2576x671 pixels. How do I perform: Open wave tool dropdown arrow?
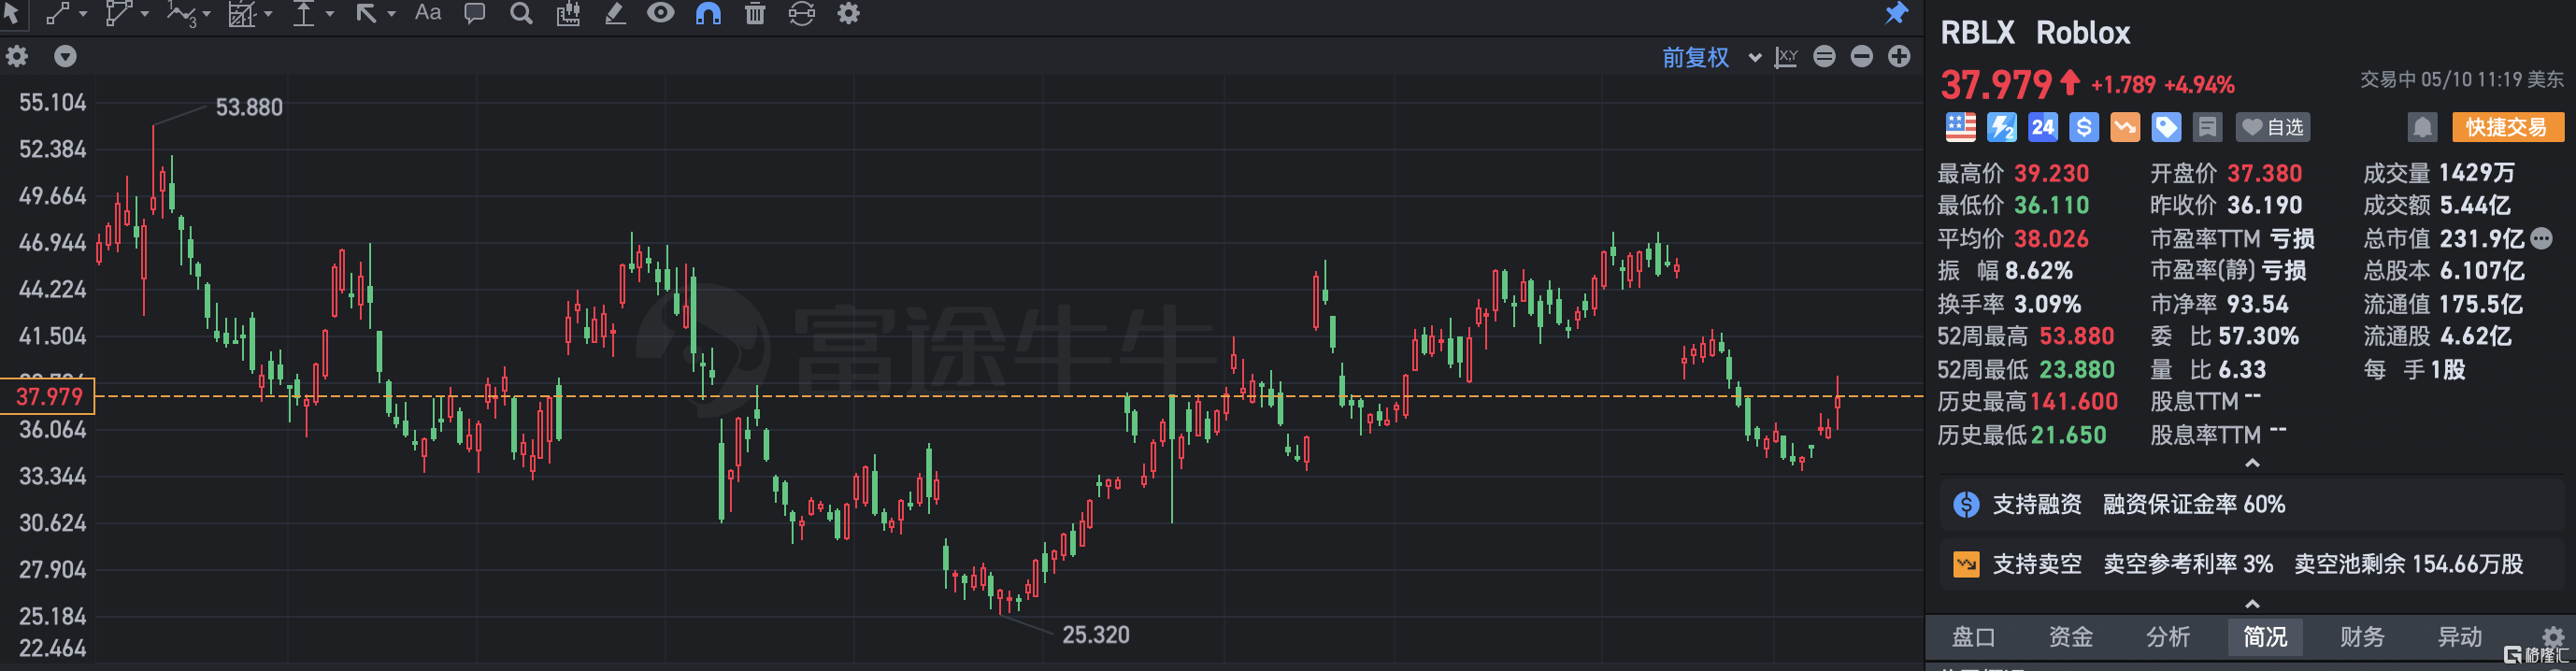[207, 14]
